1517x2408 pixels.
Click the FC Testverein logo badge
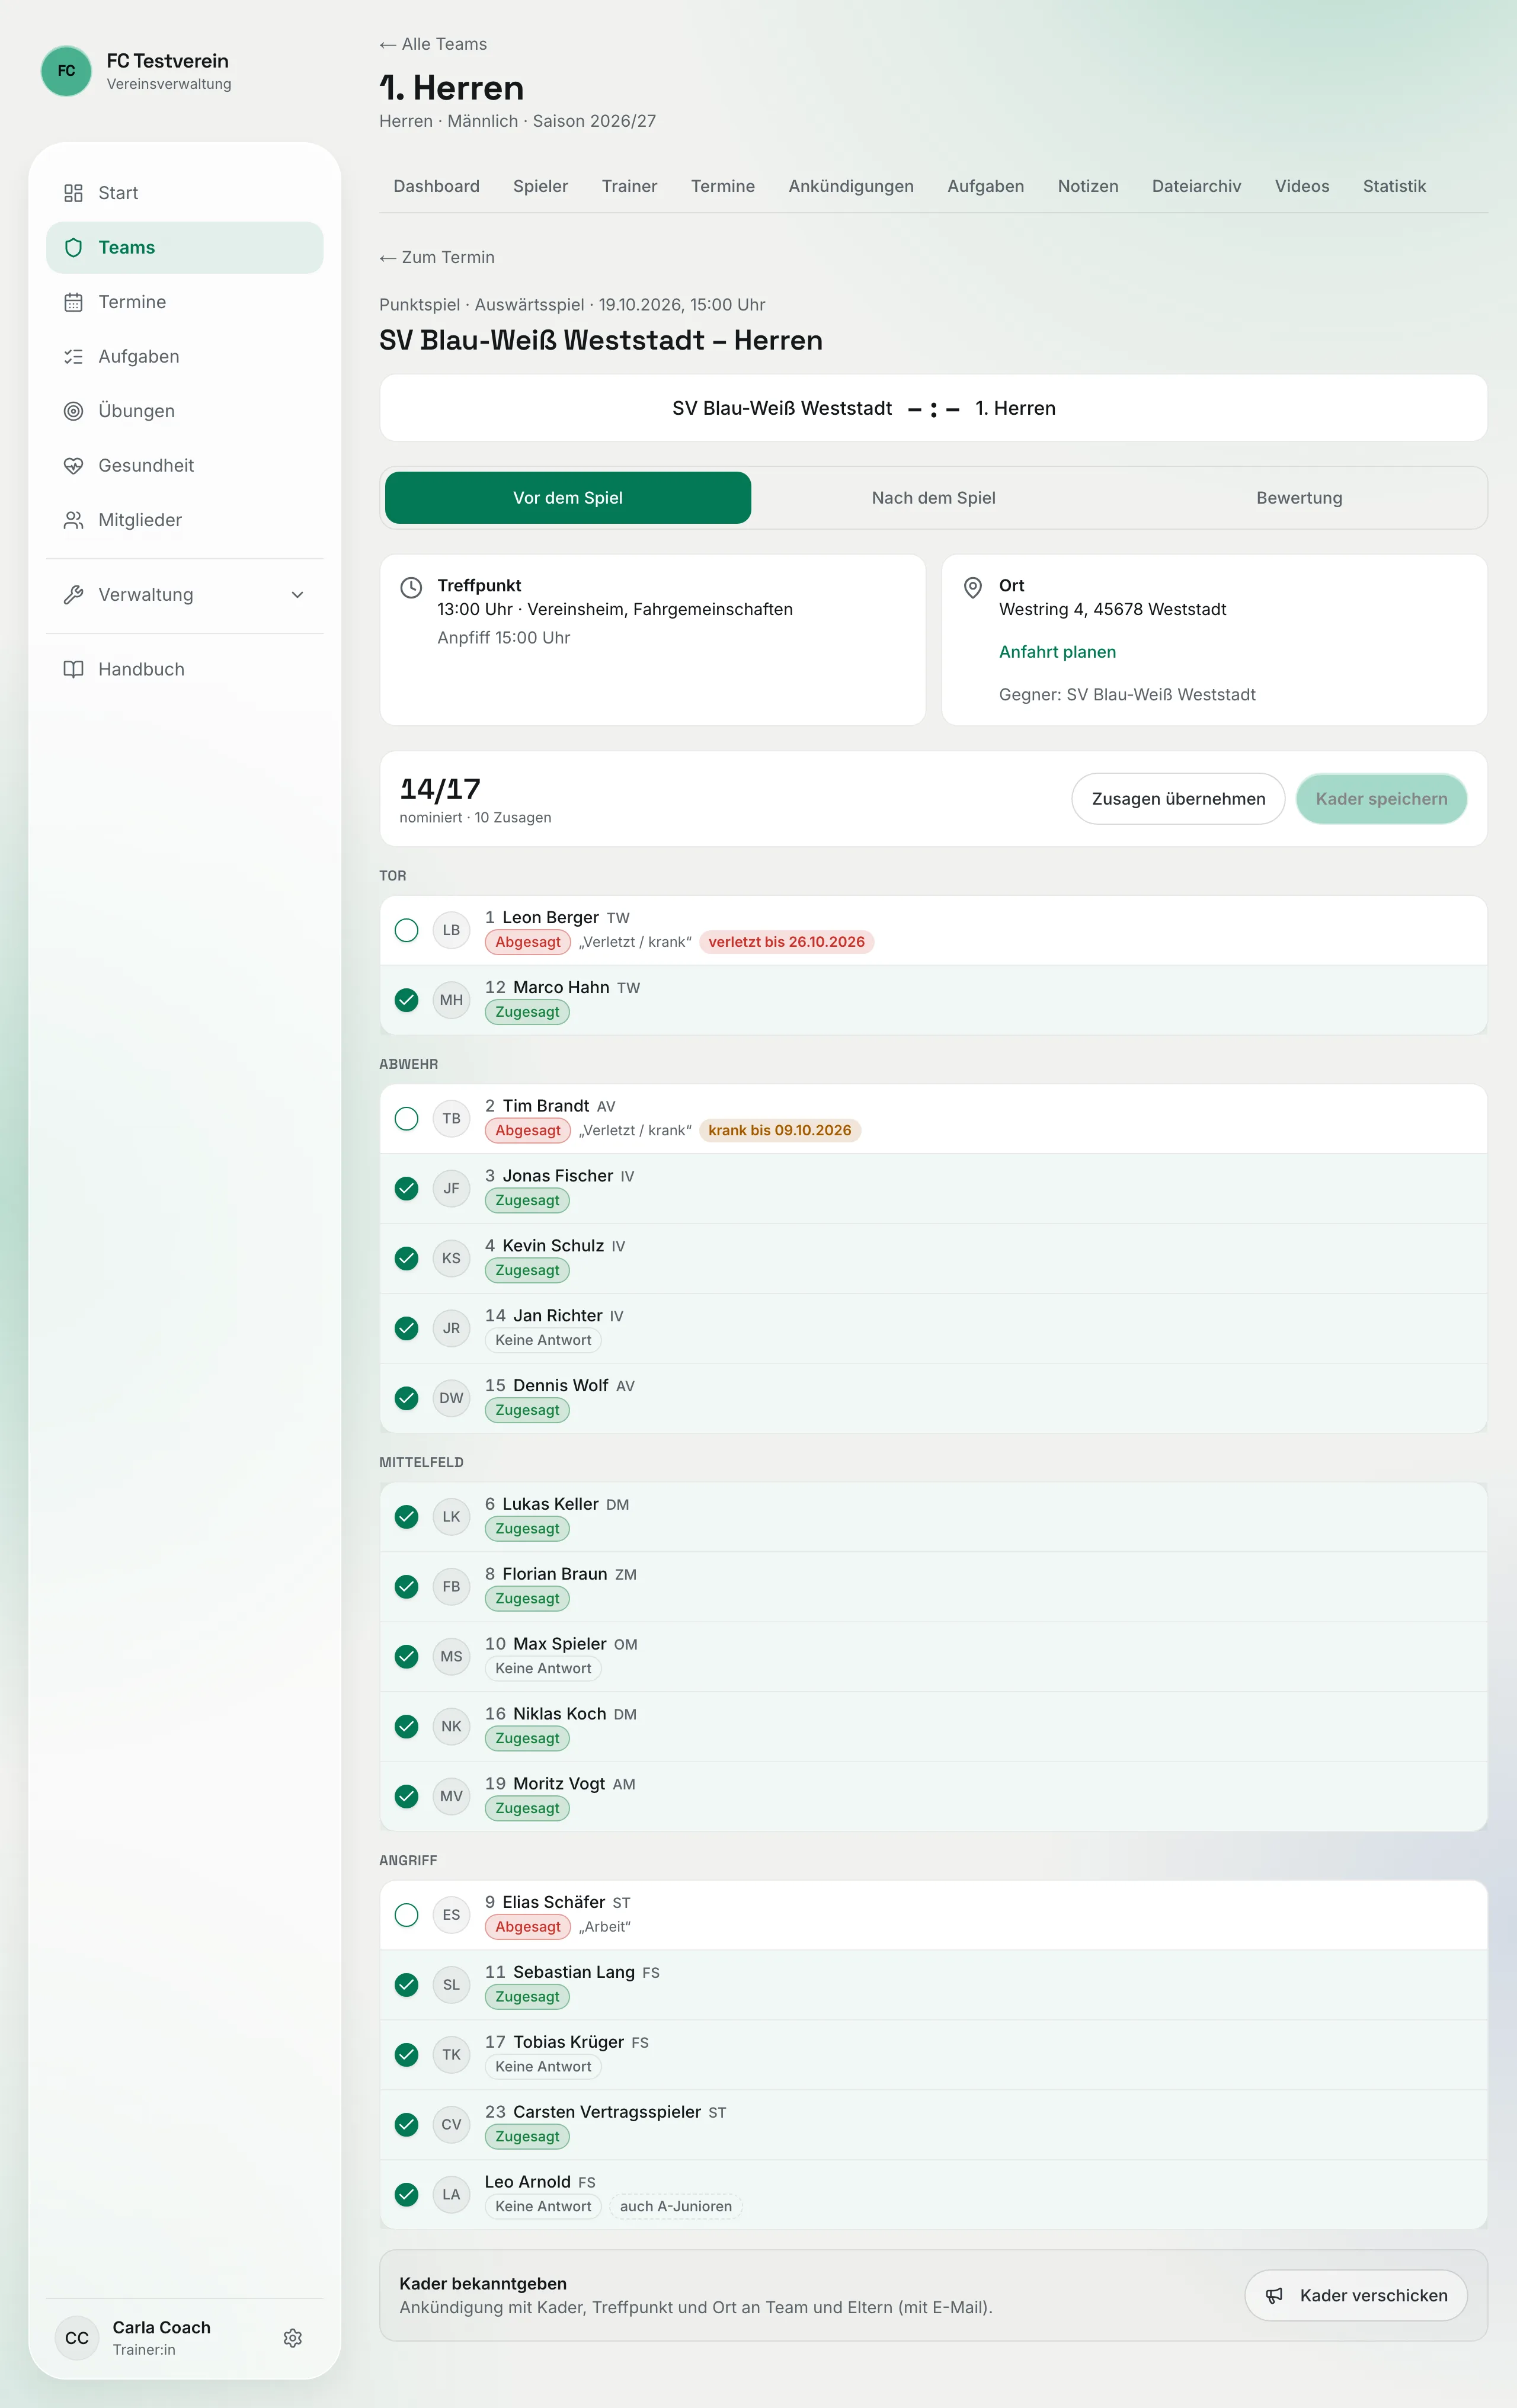(x=67, y=71)
